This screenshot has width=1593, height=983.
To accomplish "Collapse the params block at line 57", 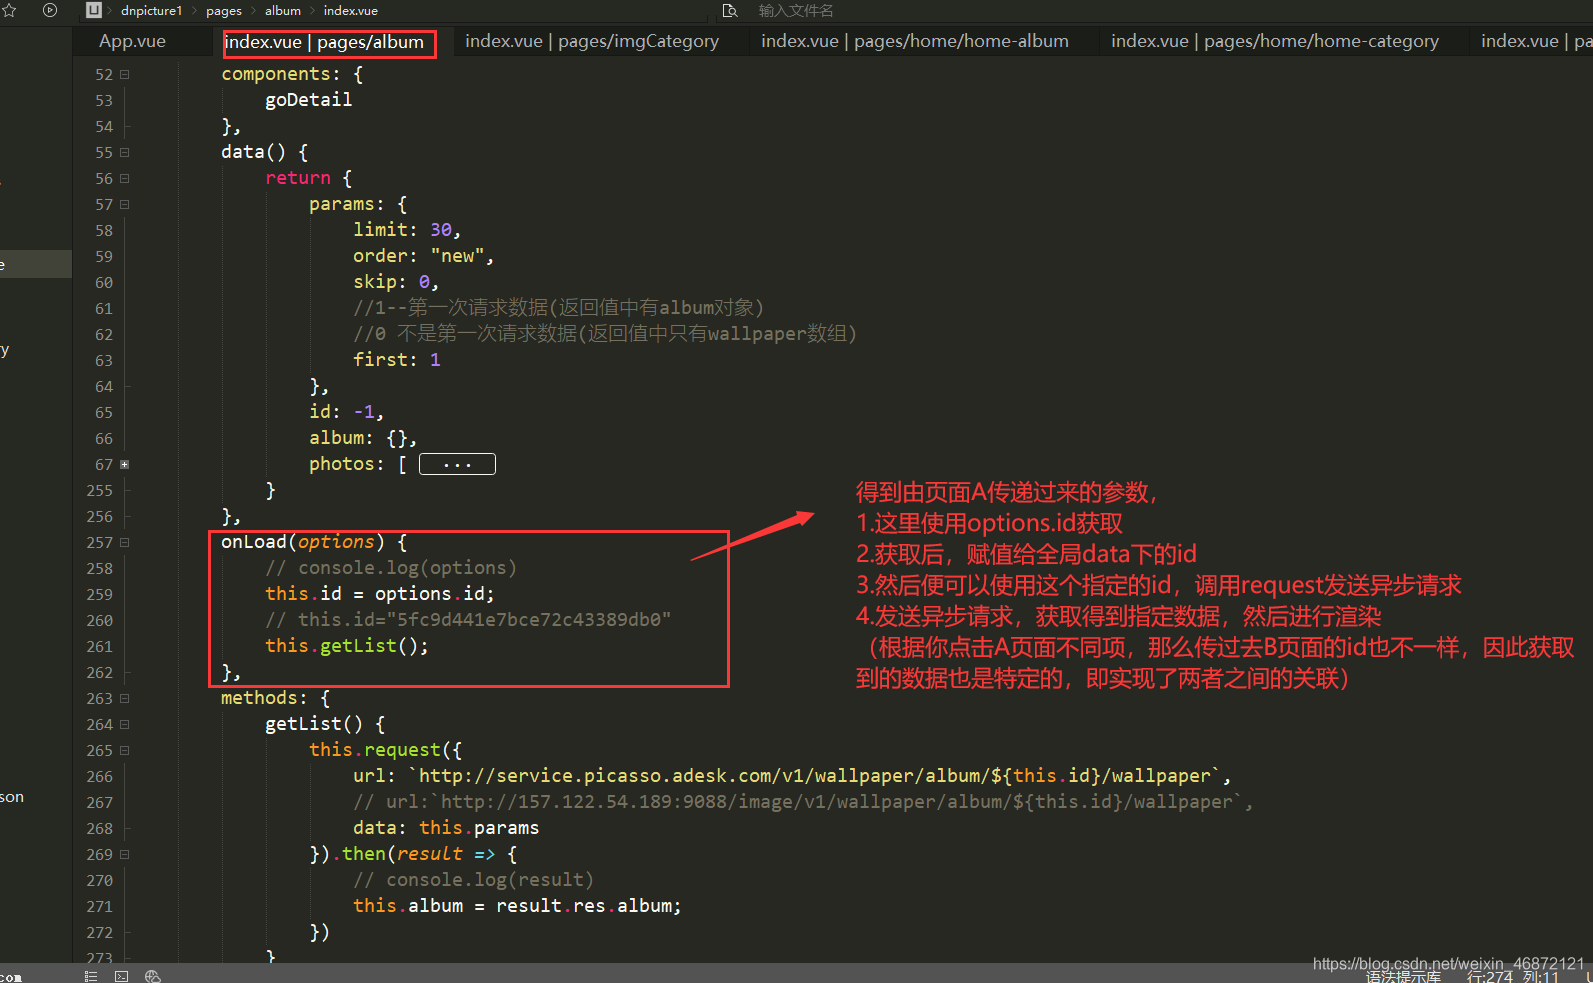I will (x=125, y=204).
